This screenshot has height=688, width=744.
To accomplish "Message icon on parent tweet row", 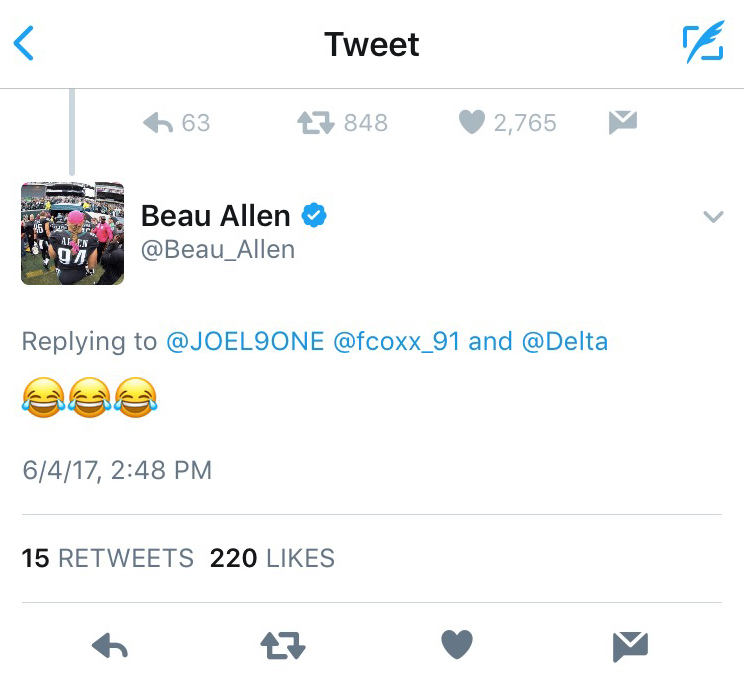I will [x=623, y=123].
